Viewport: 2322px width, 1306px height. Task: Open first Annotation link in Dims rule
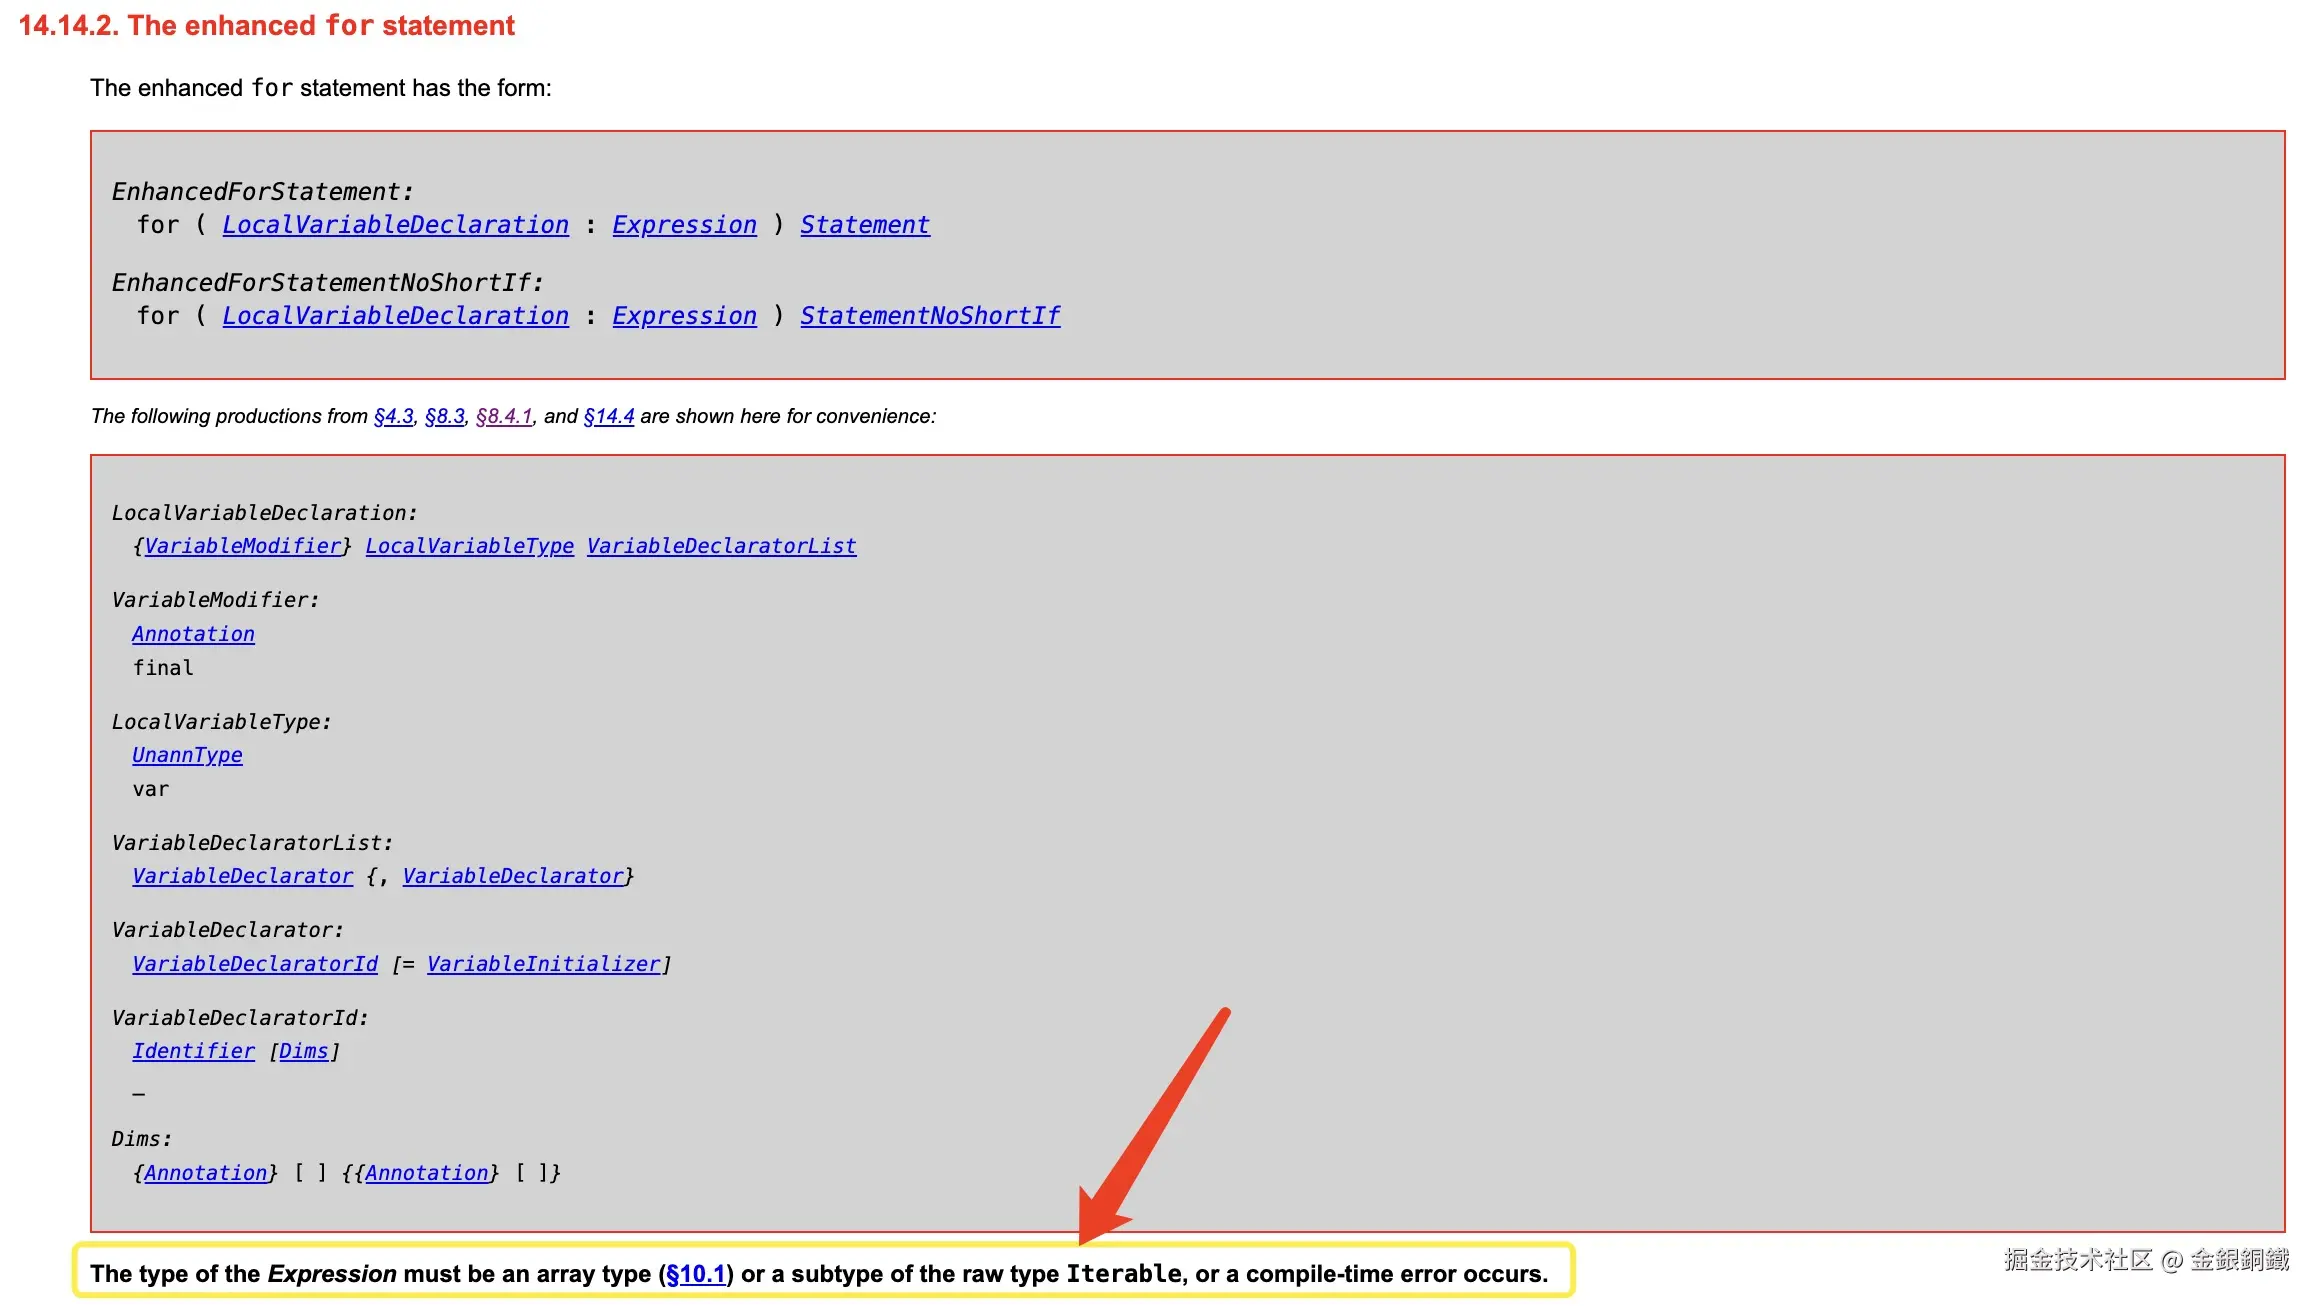(205, 1173)
